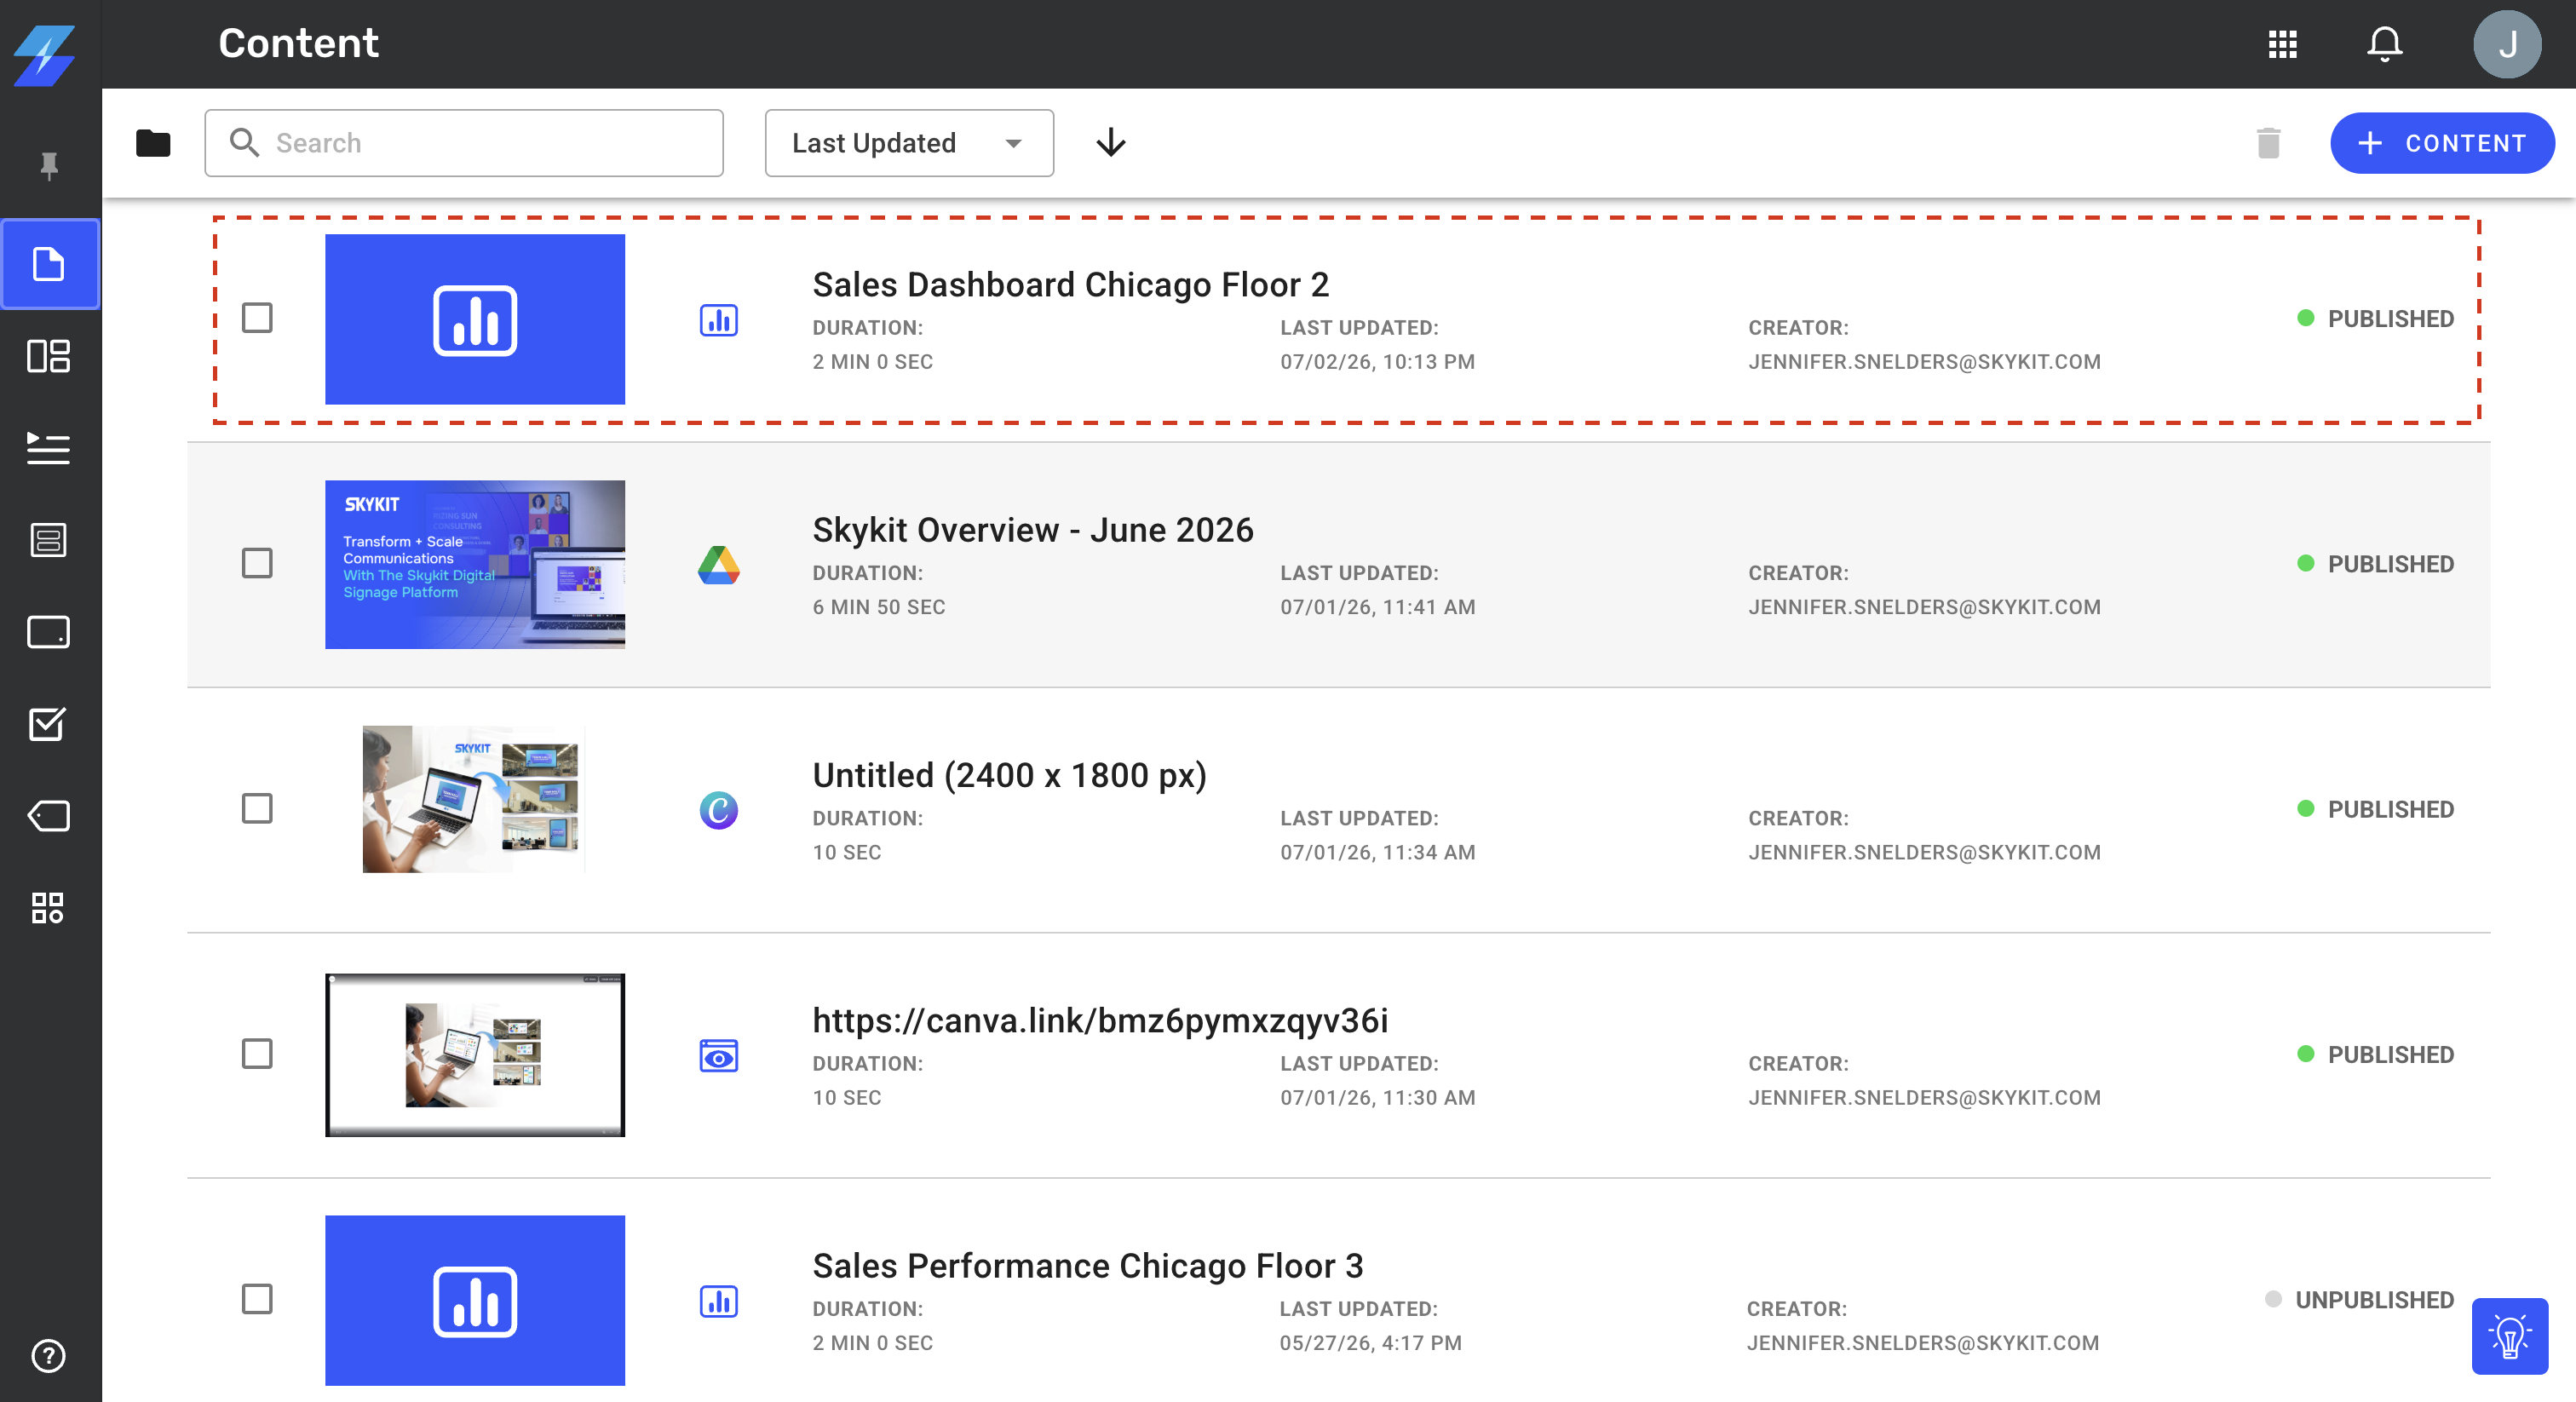Click the Skykit lightning logo
The width and height of the screenshot is (2576, 1402).
(44, 56)
